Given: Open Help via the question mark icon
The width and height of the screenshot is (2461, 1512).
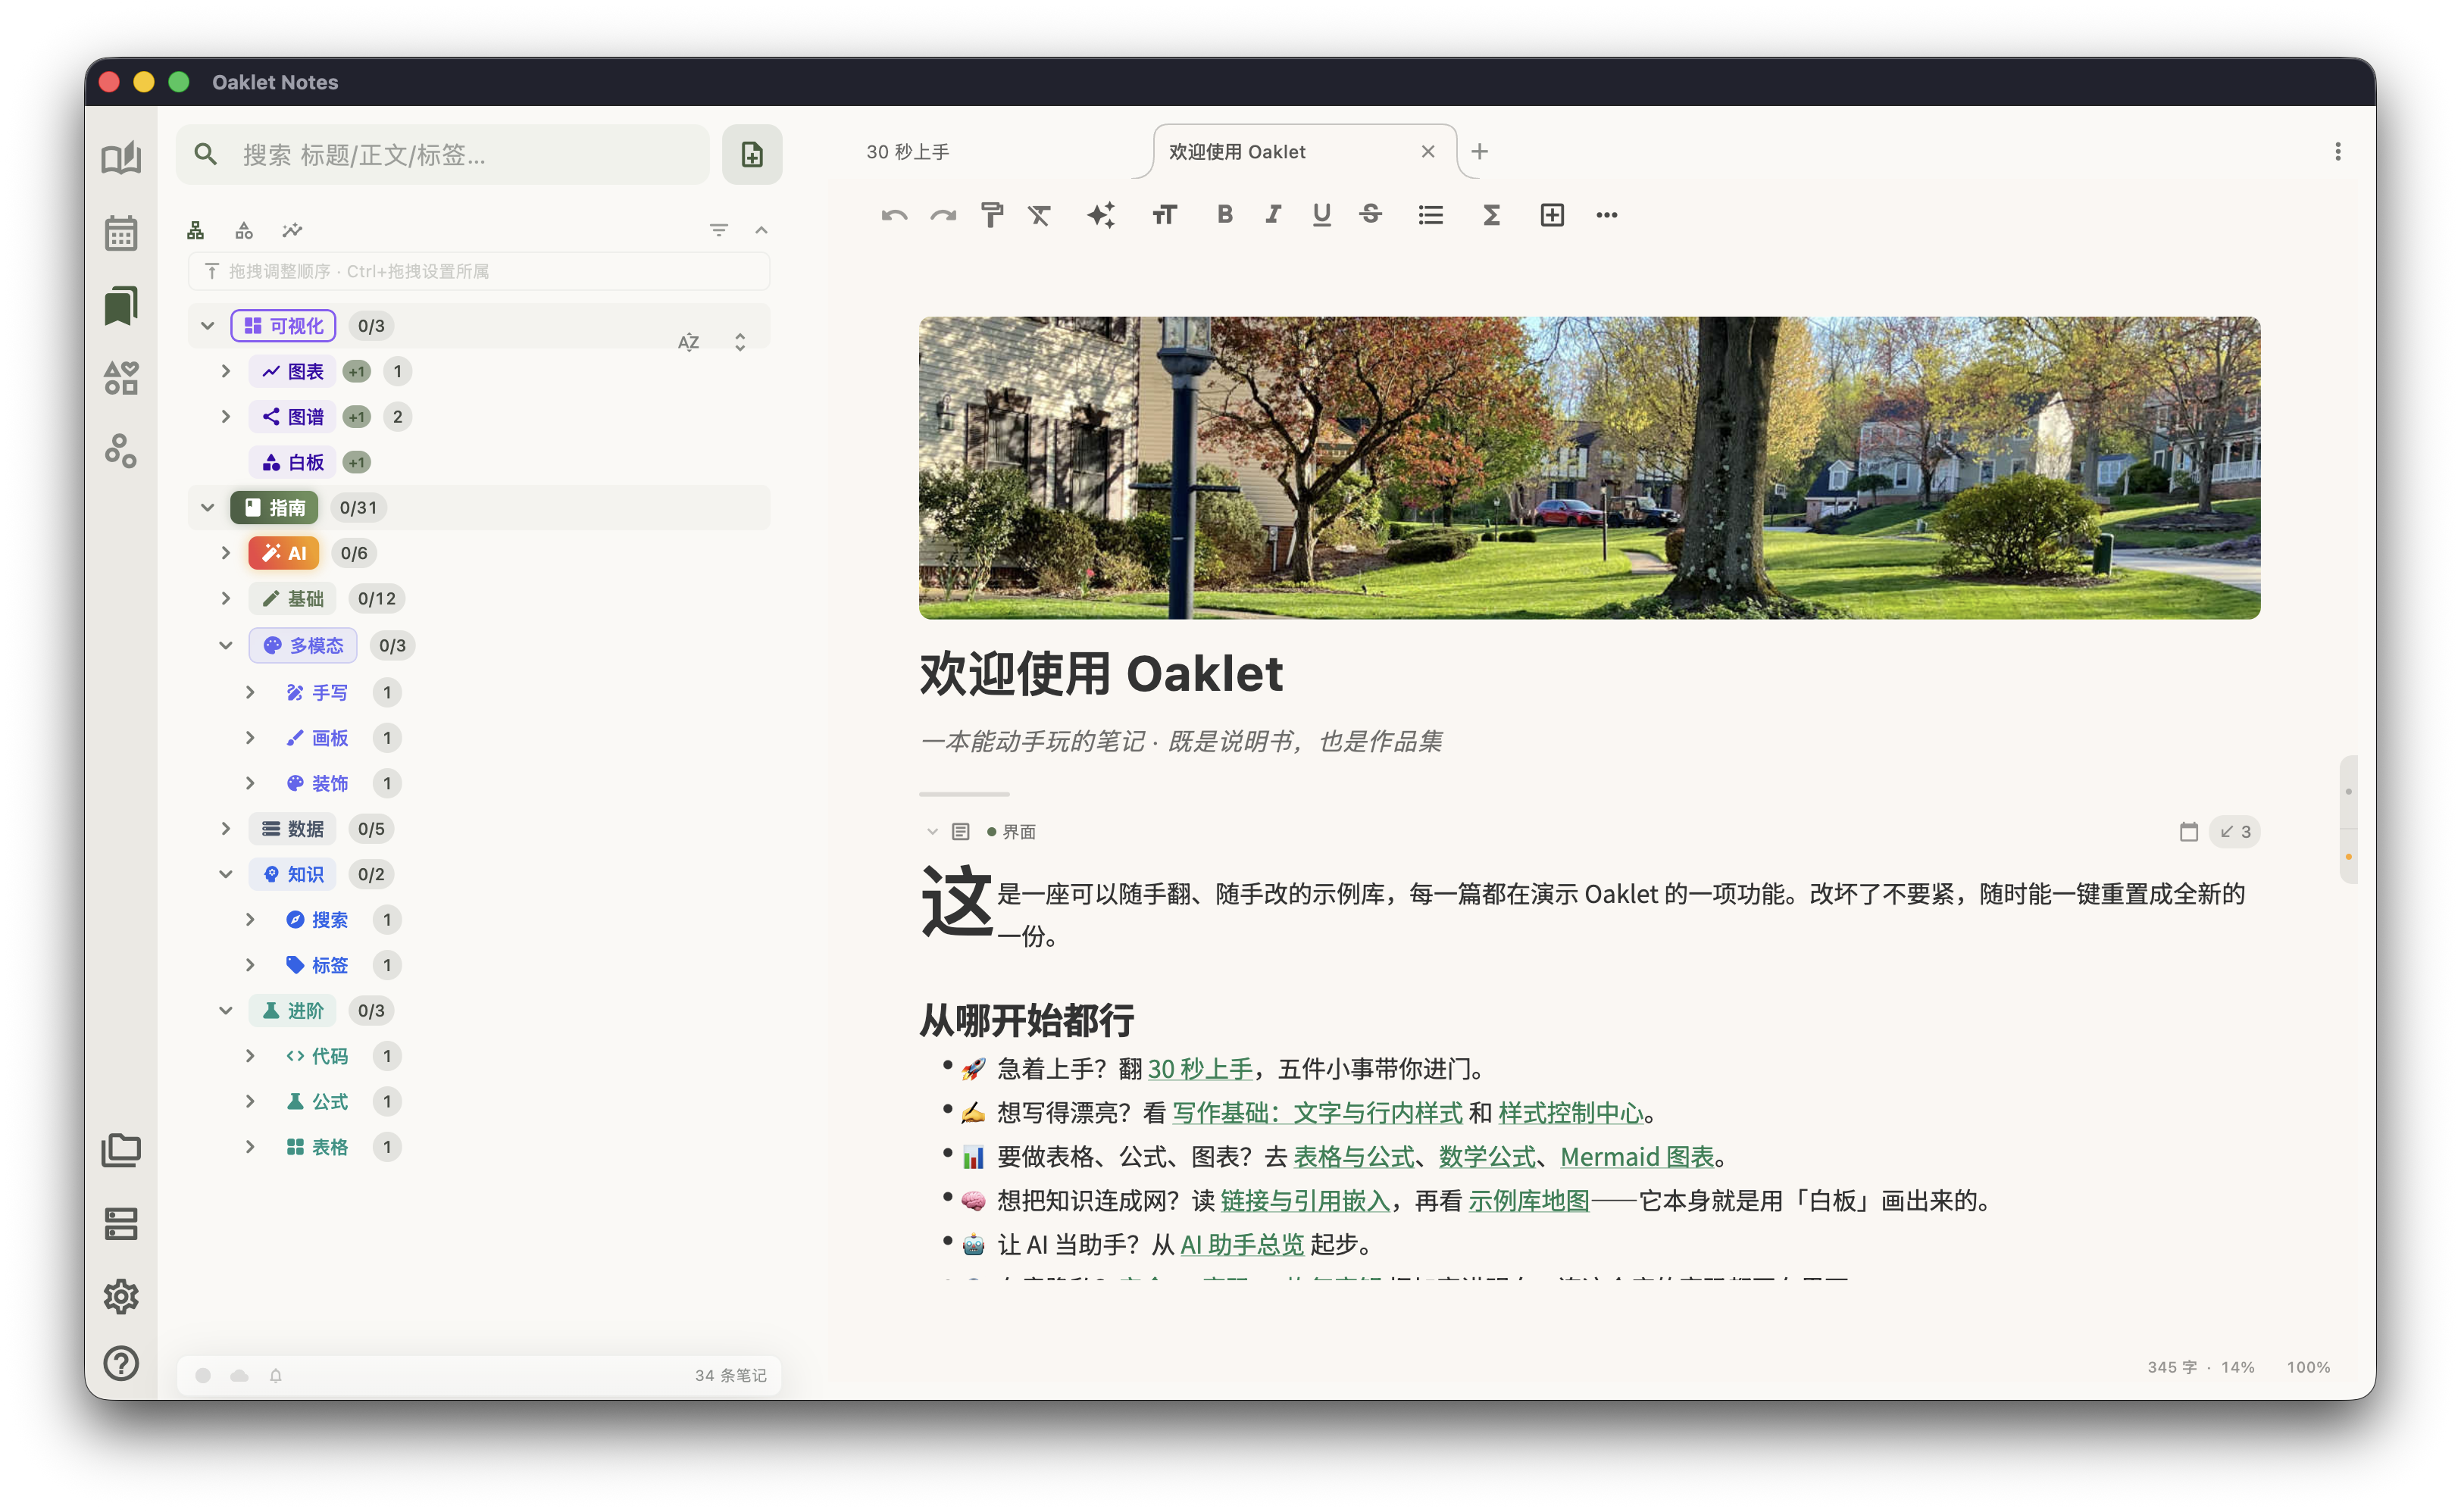Looking at the screenshot, I should (121, 1363).
